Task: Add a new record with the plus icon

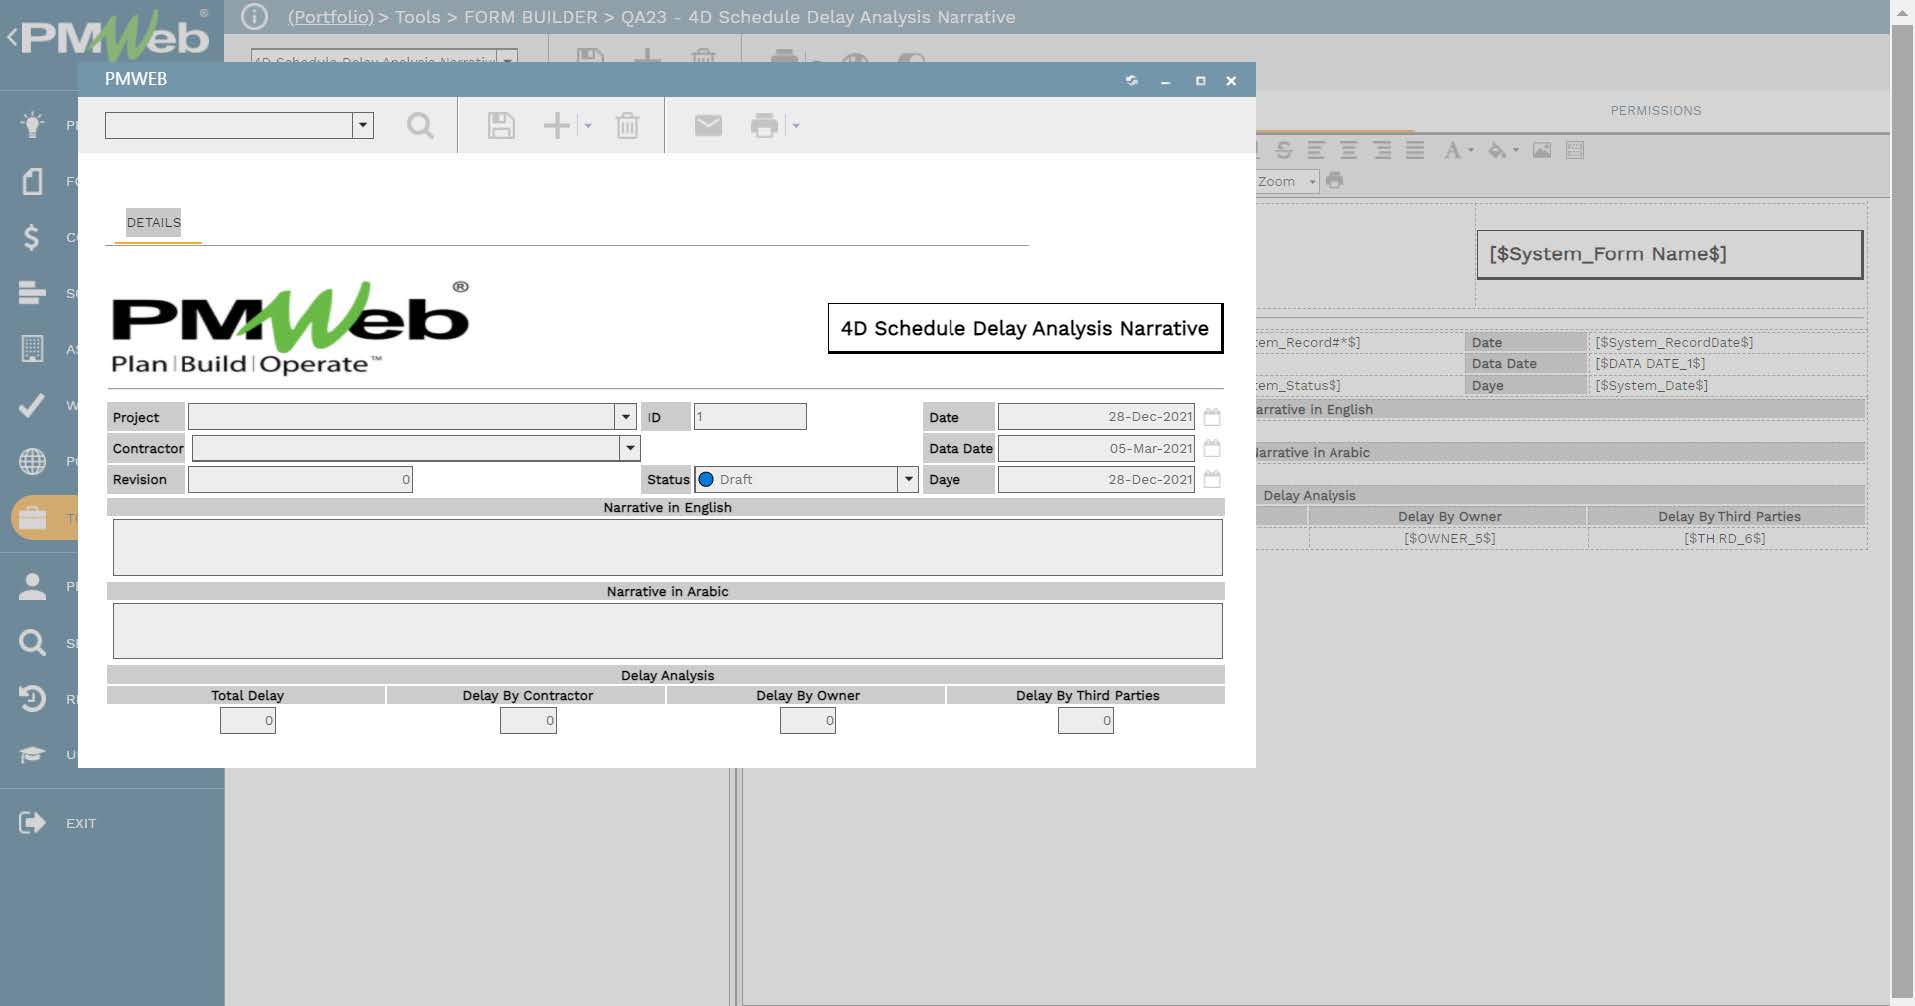Action: point(557,126)
